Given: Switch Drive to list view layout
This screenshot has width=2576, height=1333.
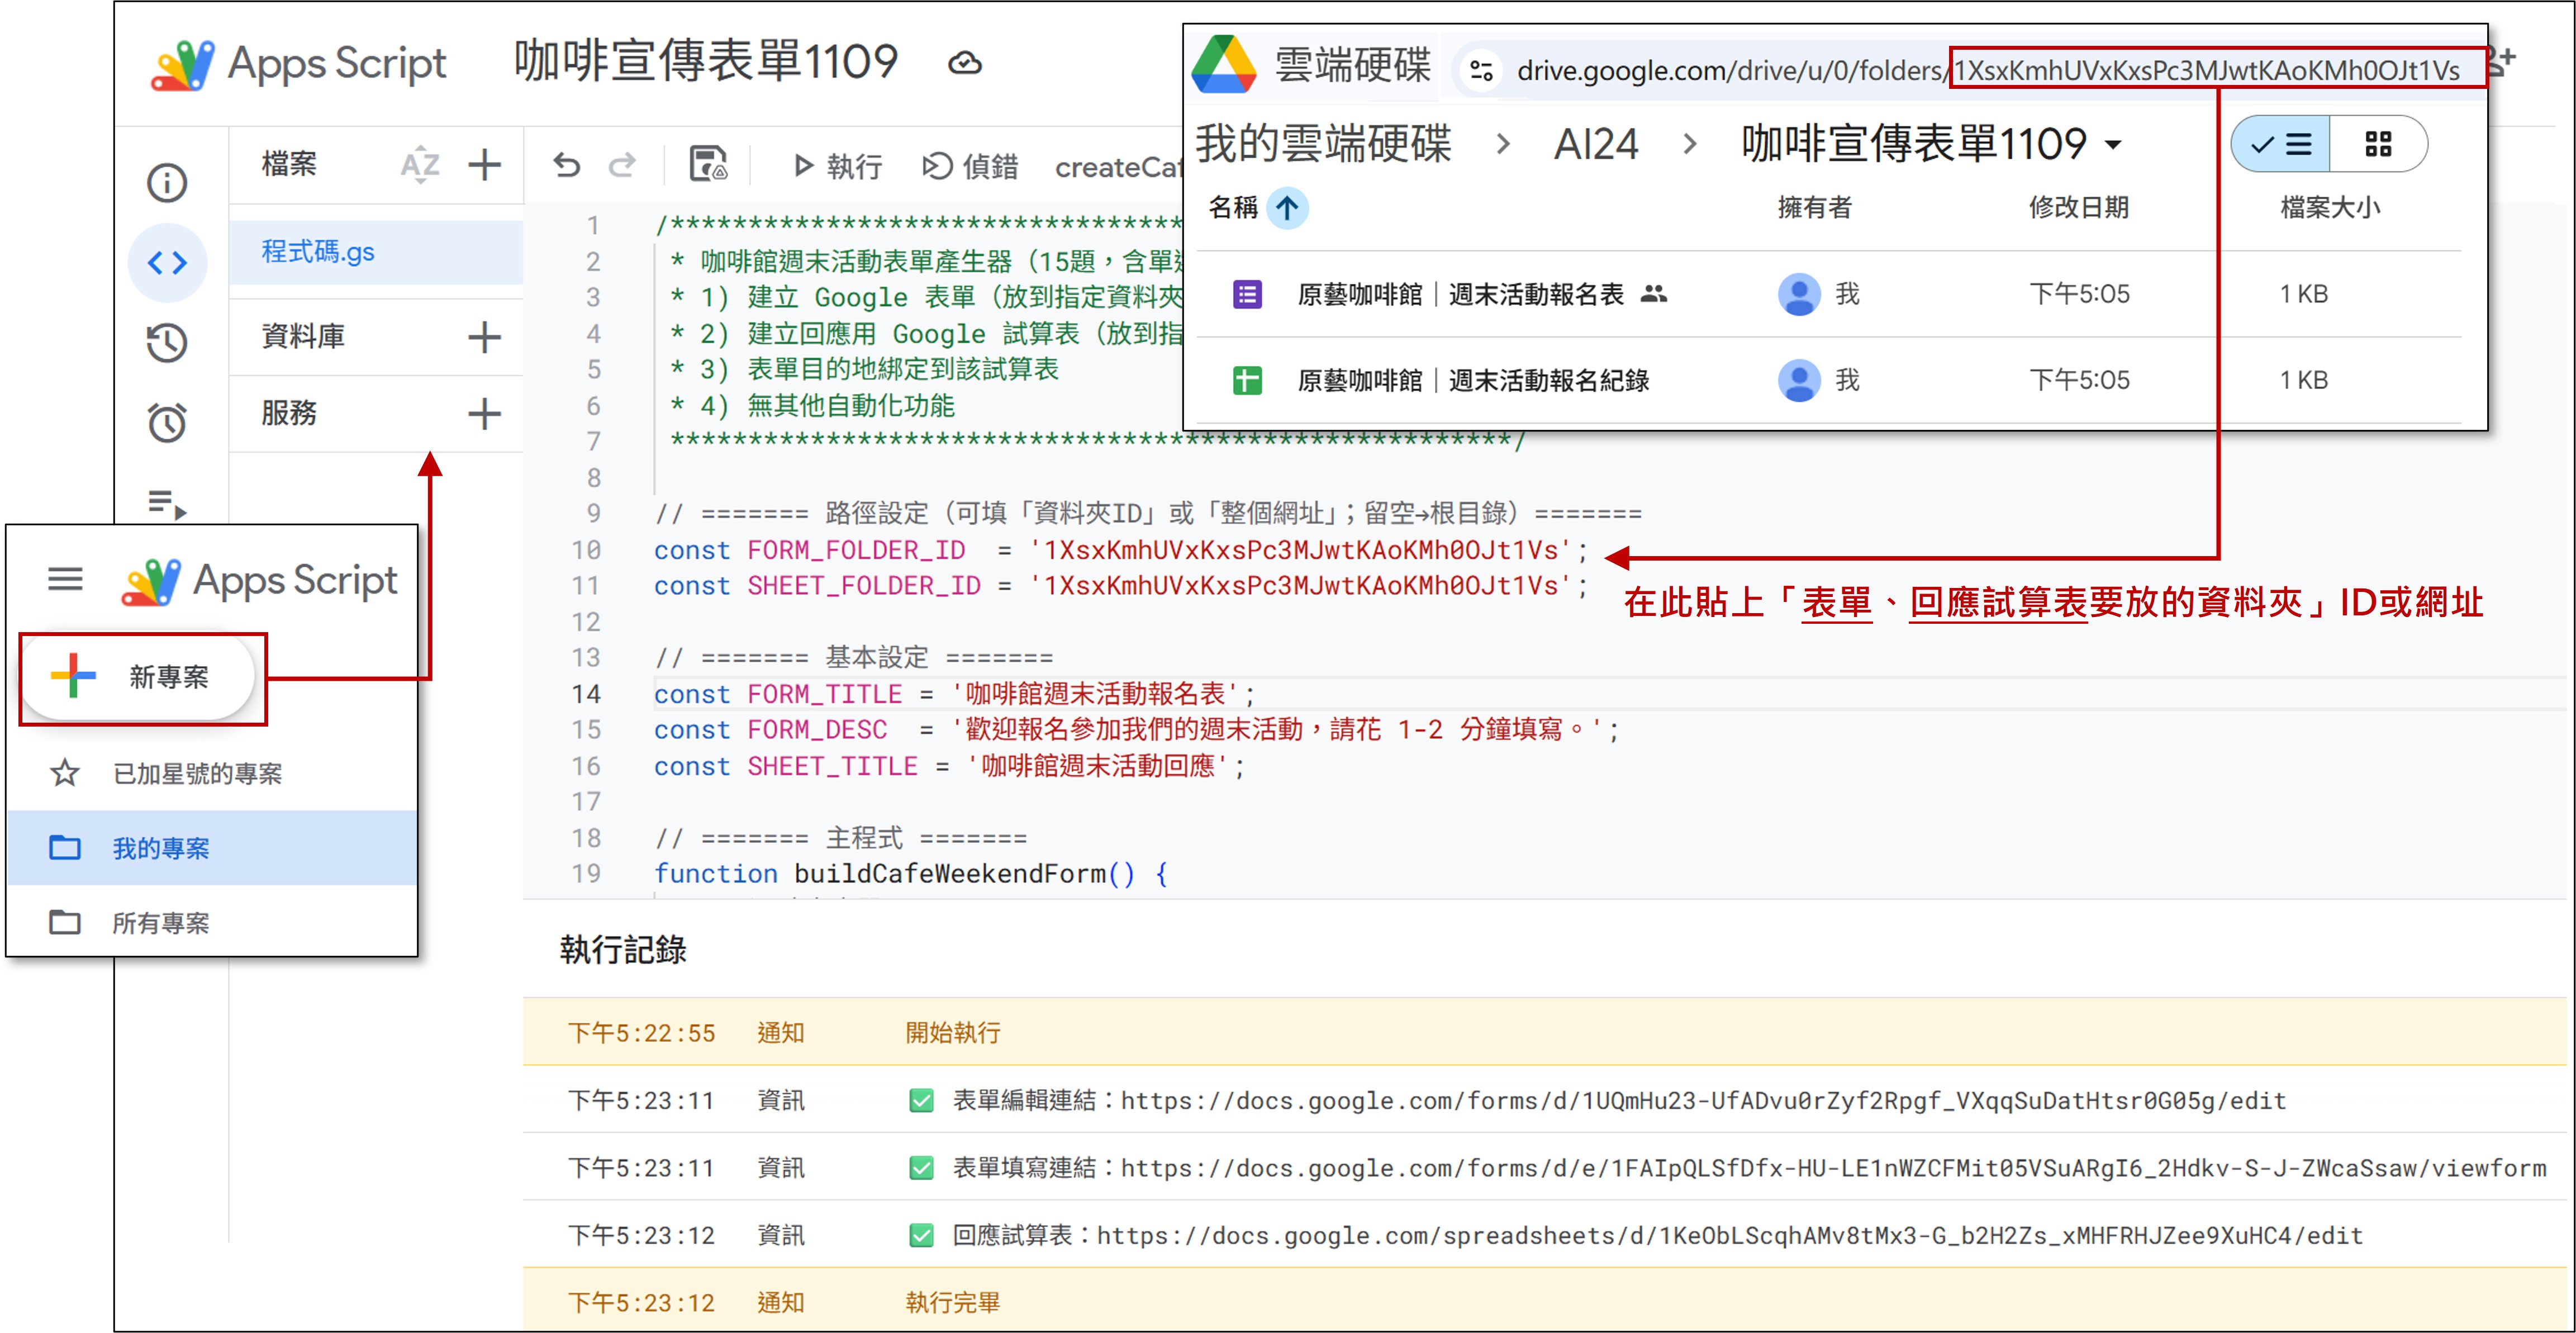Looking at the screenshot, I should (x=2281, y=145).
